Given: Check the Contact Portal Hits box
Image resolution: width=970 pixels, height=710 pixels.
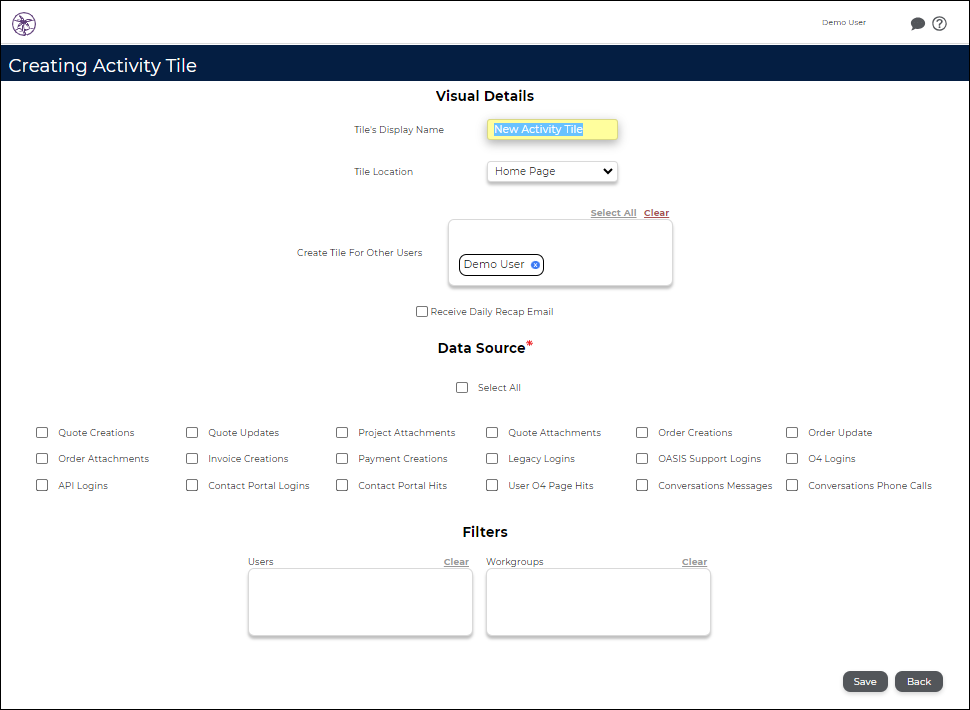Looking at the screenshot, I should pyautogui.click(x=341, y=485).
